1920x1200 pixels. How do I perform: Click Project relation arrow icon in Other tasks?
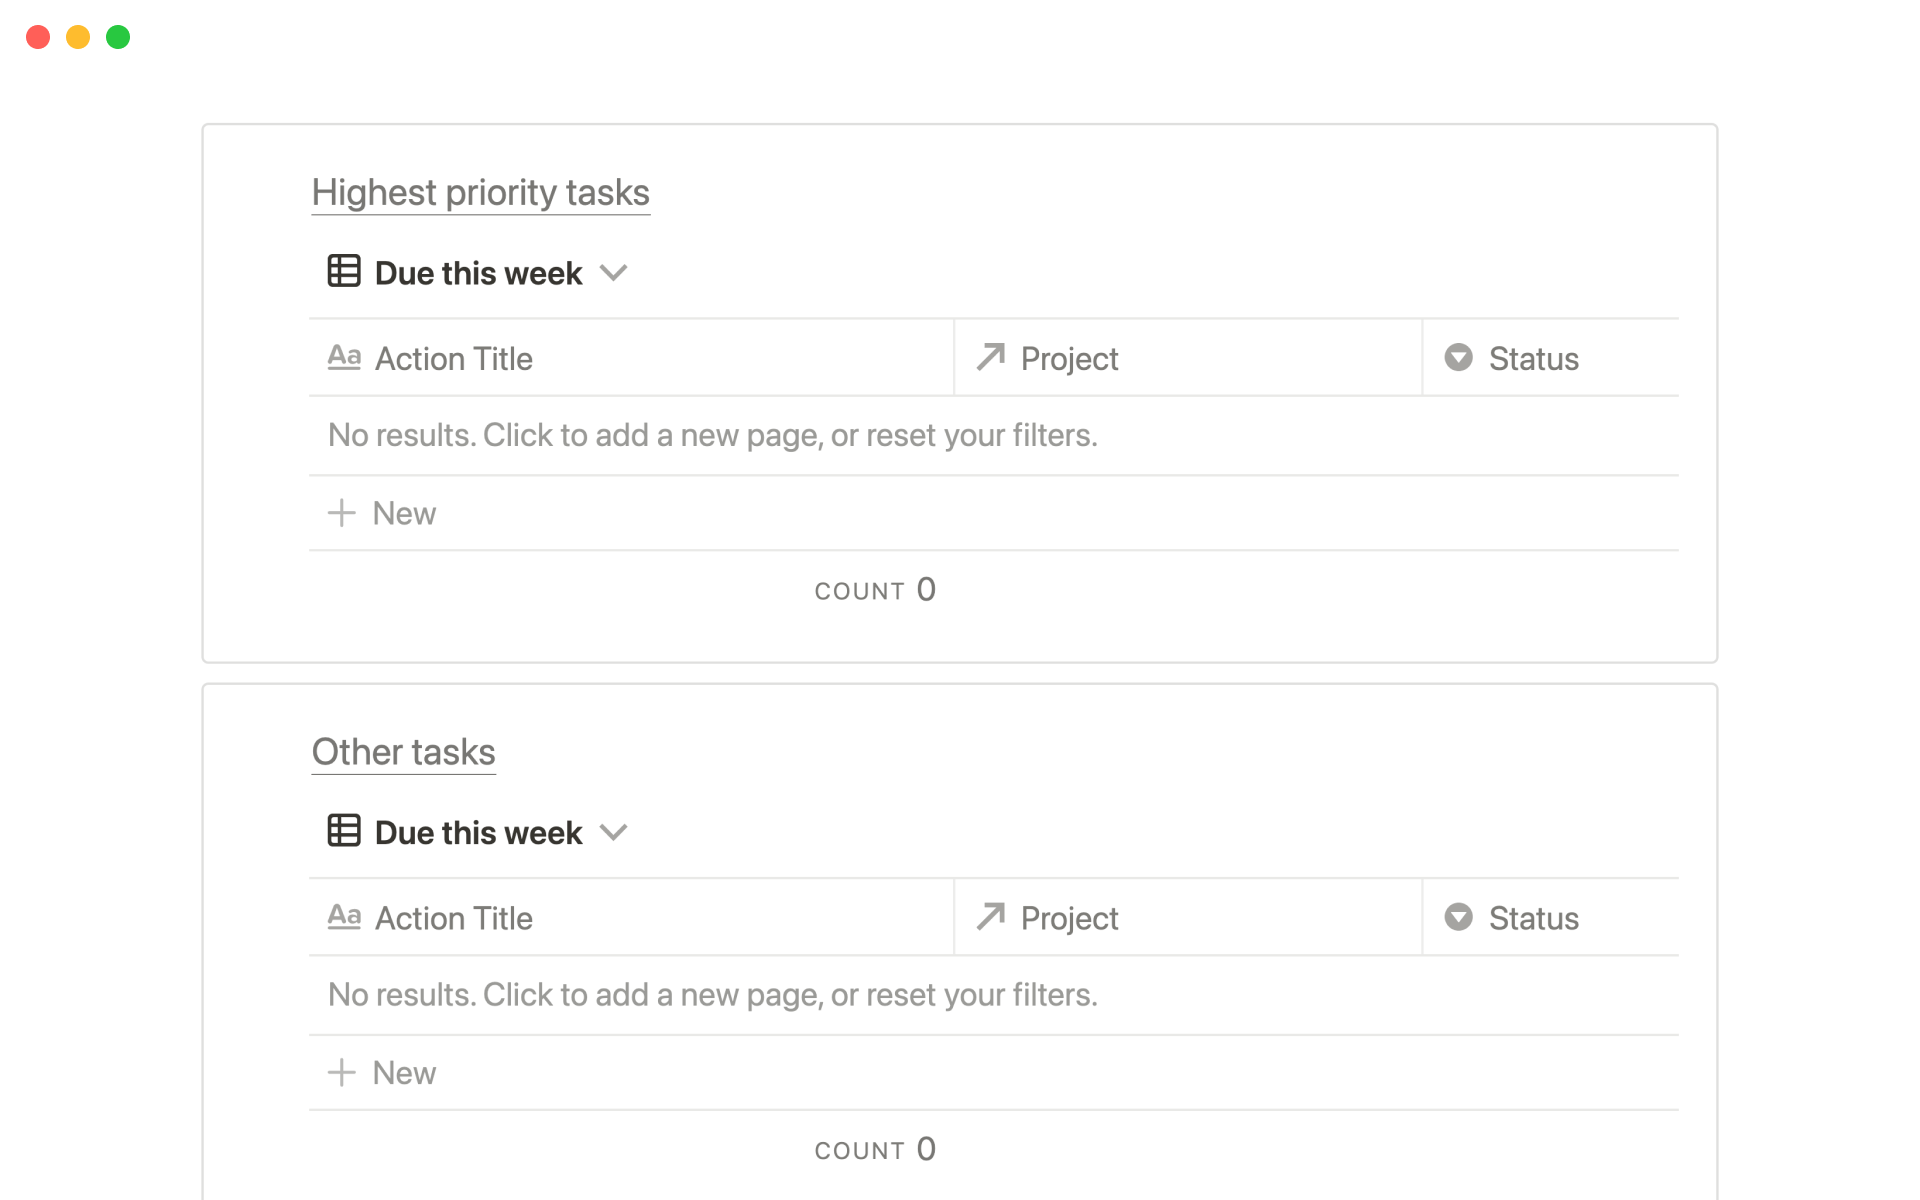(x=990, y=916)
